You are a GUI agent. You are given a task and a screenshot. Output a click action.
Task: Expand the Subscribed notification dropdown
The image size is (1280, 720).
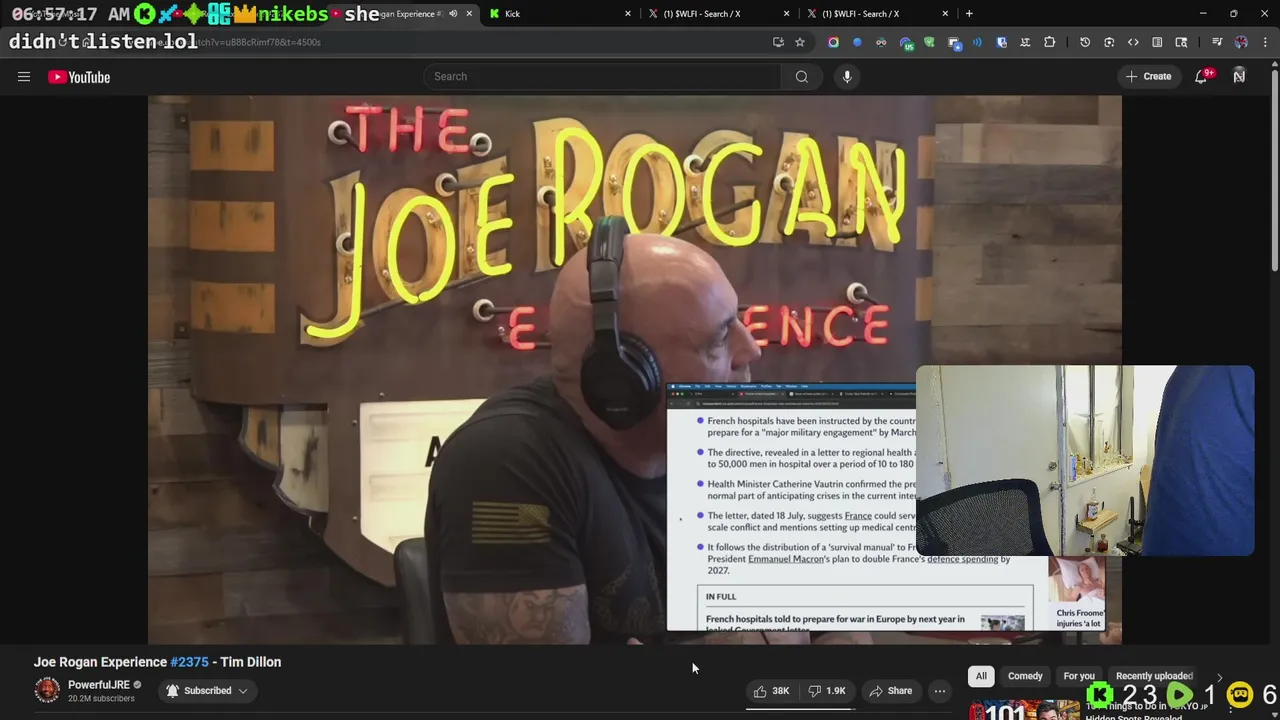point(207,690)
